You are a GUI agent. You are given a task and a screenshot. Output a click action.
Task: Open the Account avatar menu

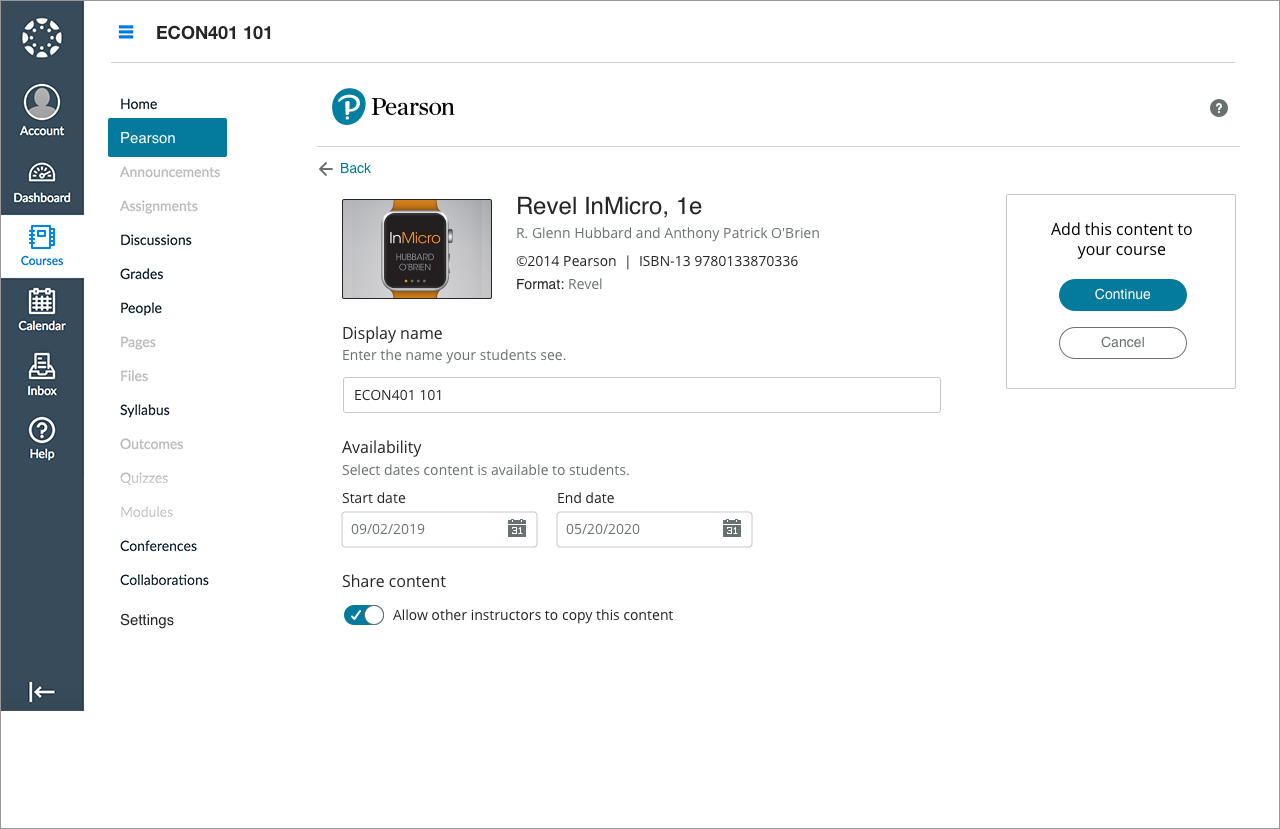pyautogui.click(x=42, y=110)
